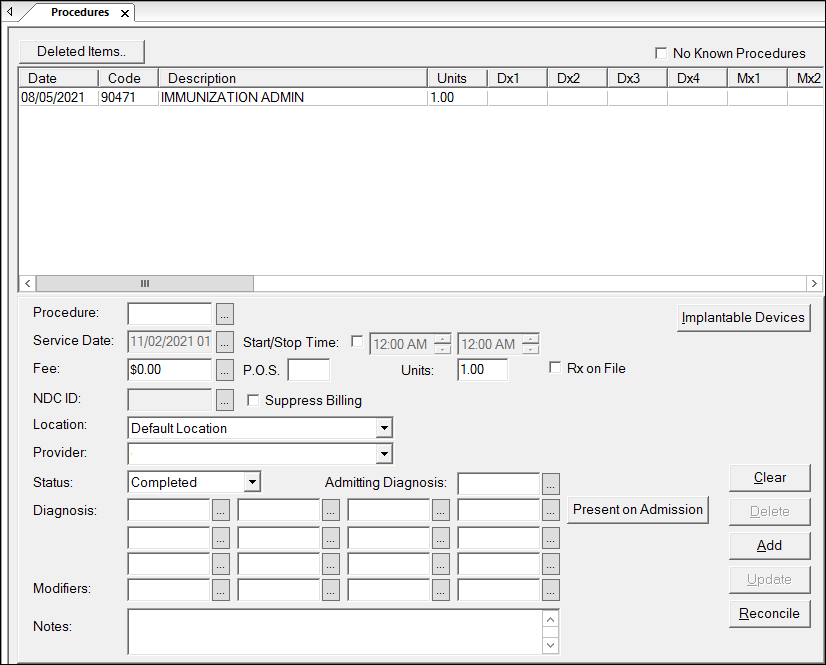The image size is (826, 665).
Task: Open the Admitting Diagnosis lookup ellipsis button
Action: pyautogui.click(x=550, y=484)
